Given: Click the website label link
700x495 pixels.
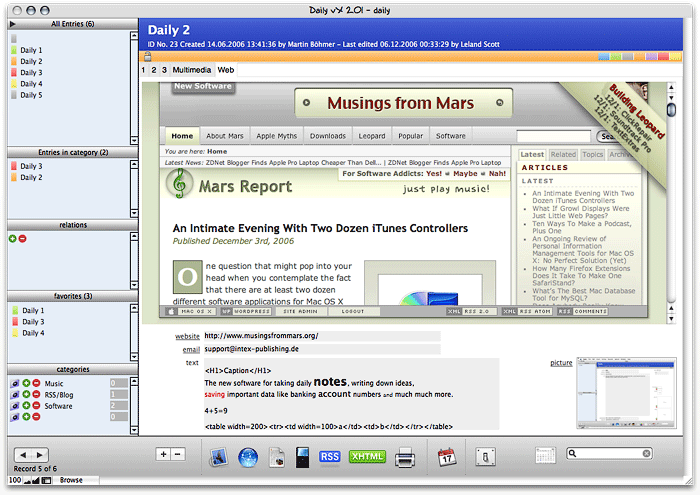Looking at the screenshot, I should pyautogui.click(x=187, y=336).
